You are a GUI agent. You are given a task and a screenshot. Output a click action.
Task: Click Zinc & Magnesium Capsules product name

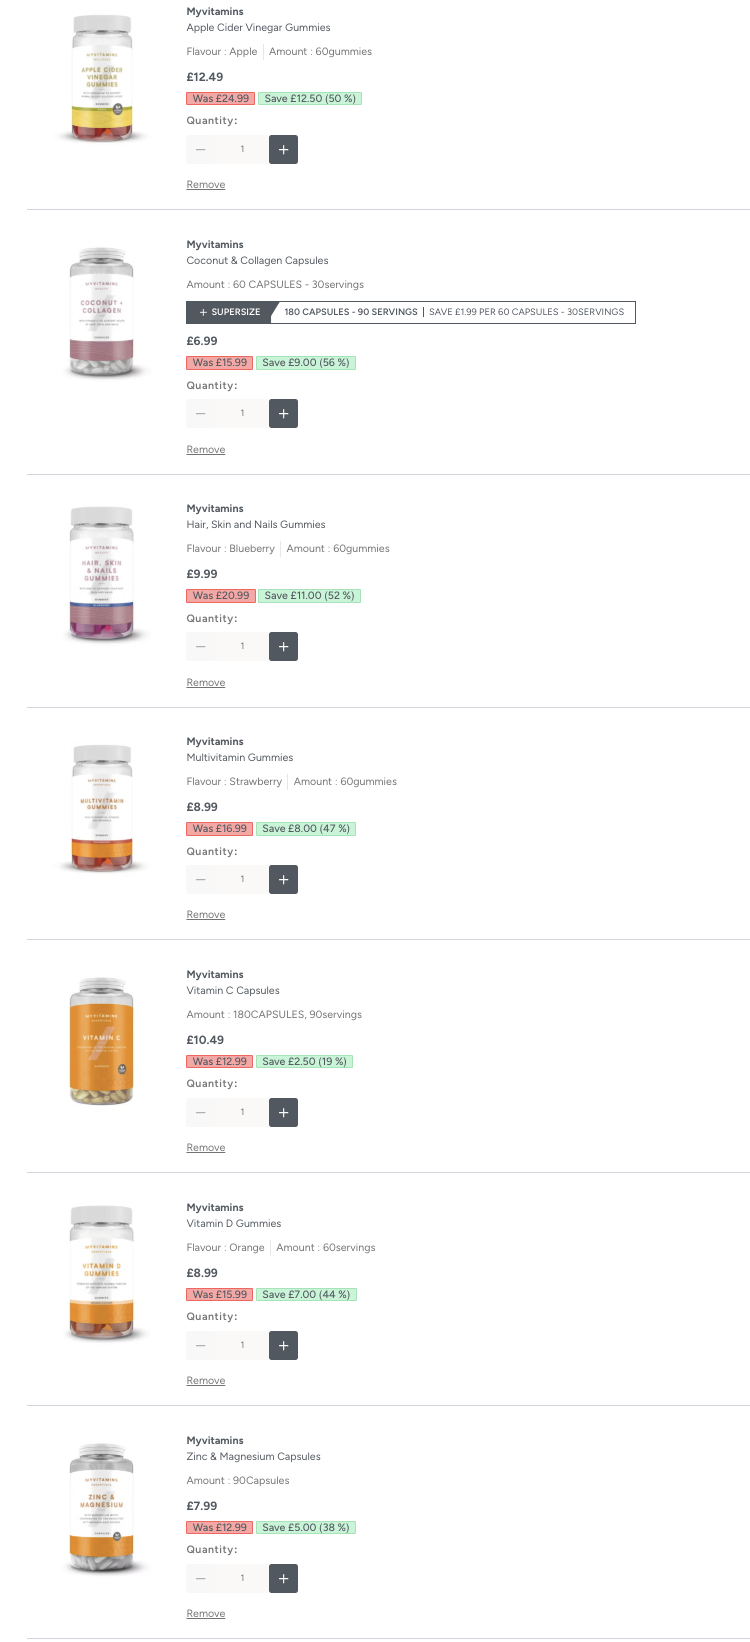pos(253,1457)
